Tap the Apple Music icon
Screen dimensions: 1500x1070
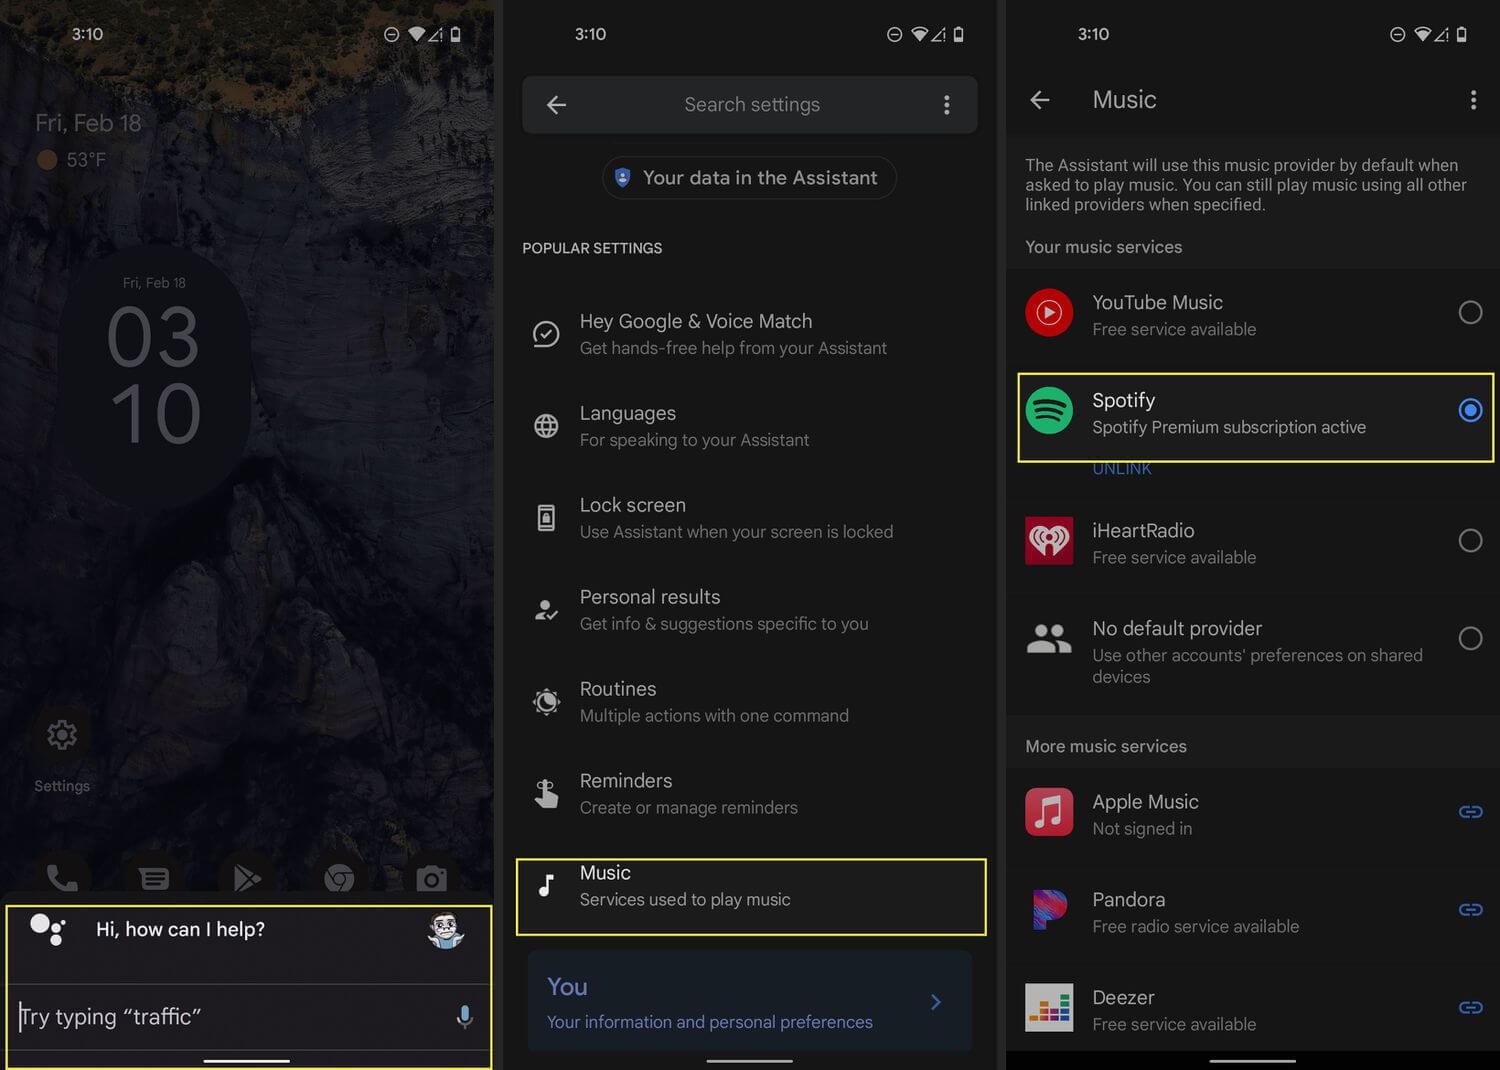1048,812
